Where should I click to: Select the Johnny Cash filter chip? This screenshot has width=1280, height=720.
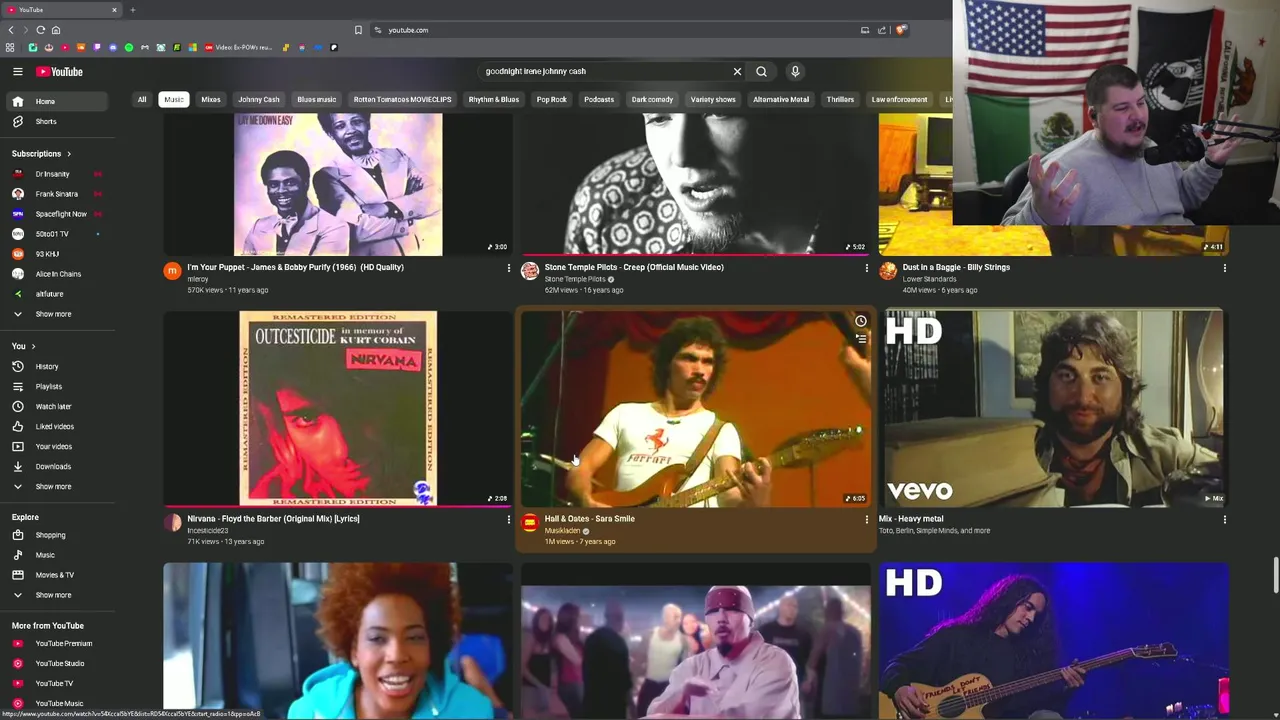(x=259, y=99)
